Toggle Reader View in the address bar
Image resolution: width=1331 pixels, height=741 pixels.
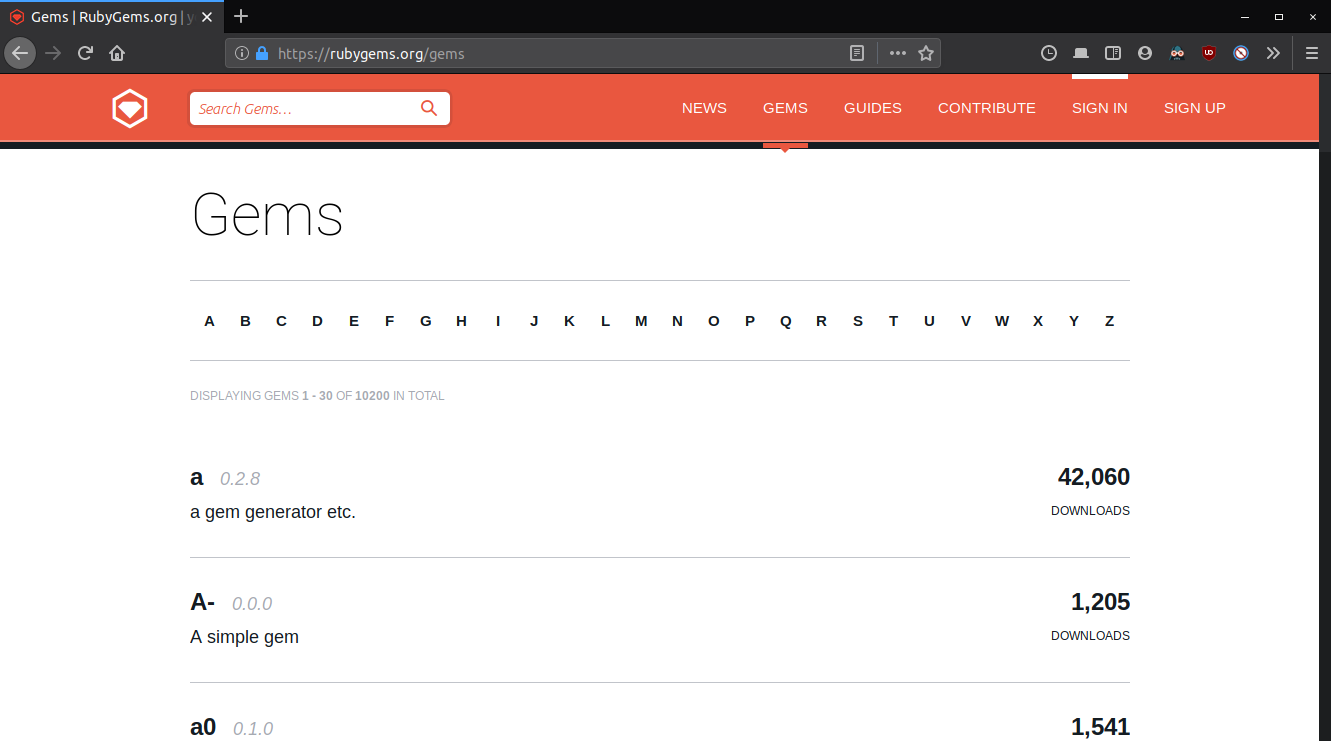pos(857,53)
